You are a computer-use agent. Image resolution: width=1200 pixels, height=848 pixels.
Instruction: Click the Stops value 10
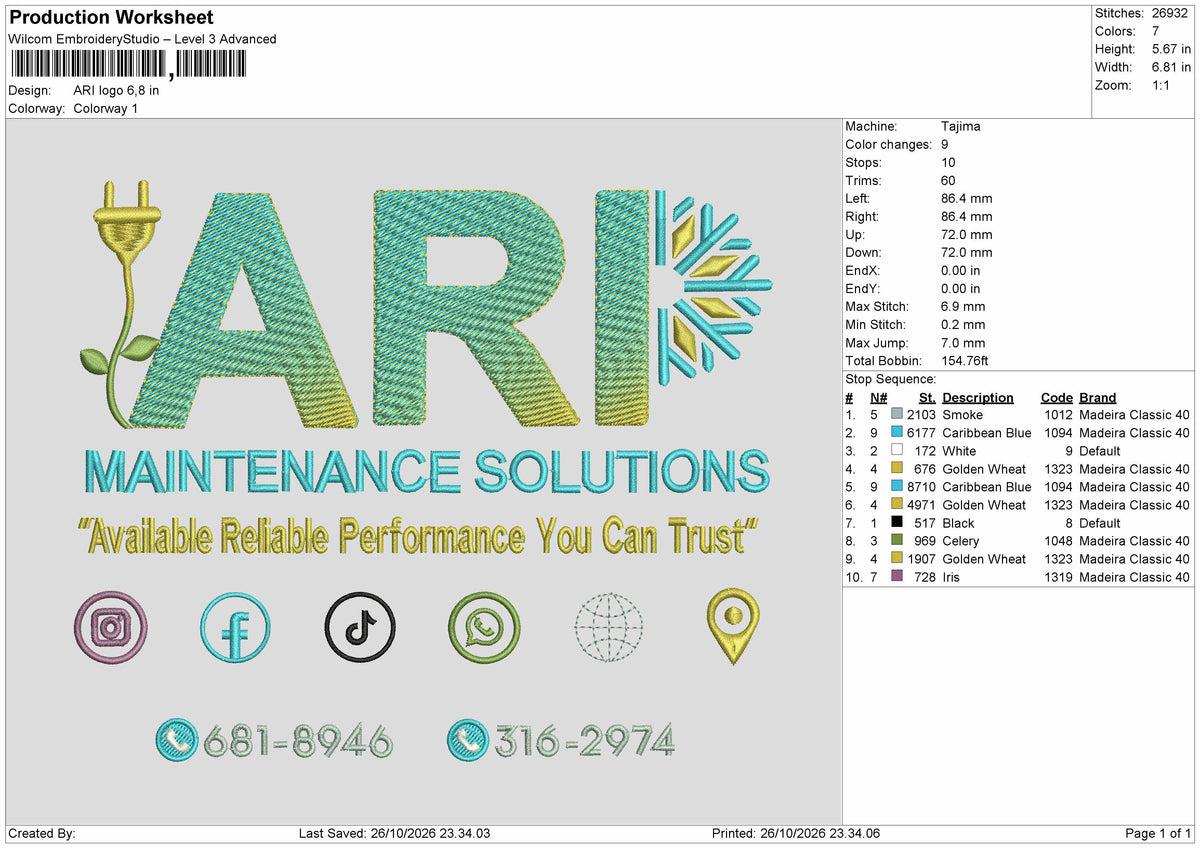click(x=948, y=163)
